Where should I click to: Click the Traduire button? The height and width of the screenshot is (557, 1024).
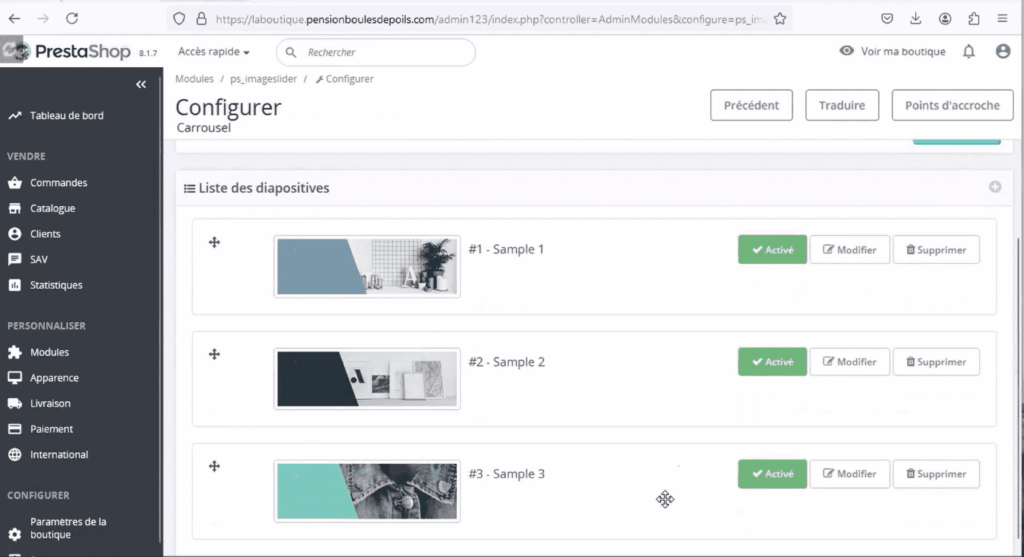[842, 105]
